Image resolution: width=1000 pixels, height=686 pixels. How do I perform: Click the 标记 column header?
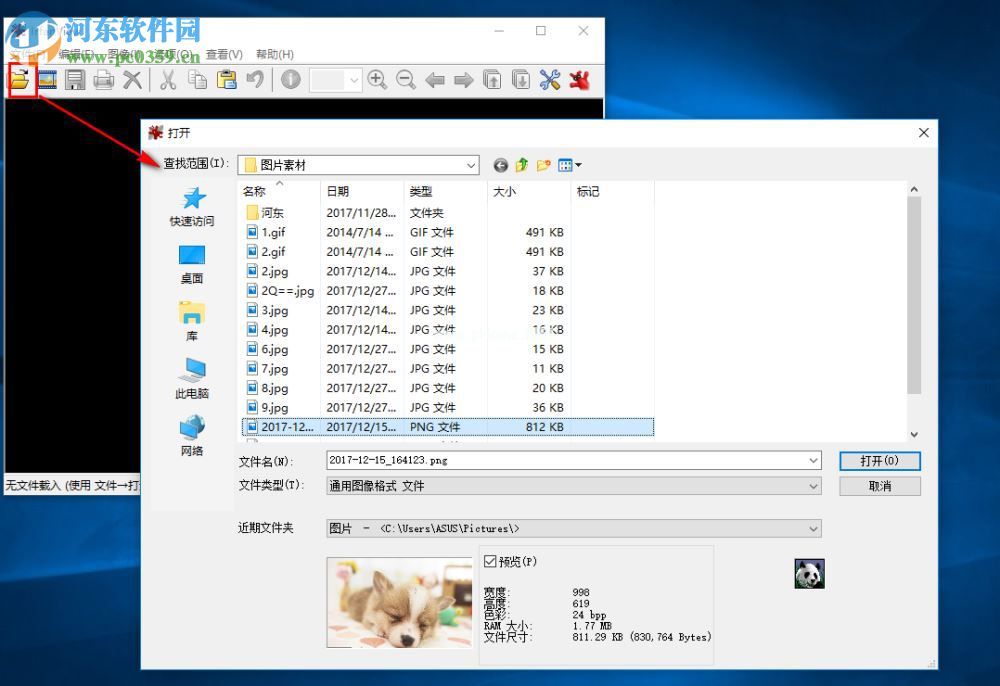pos(612,191)
